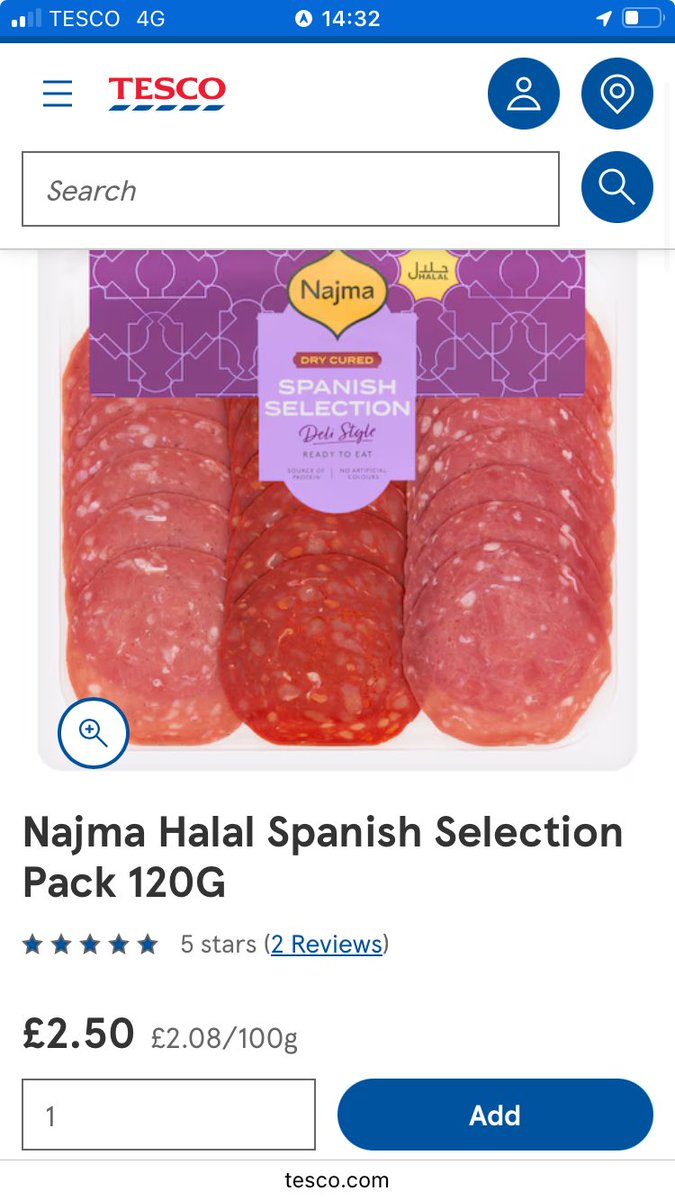Add the Najma pack to basket

click(495, 1115)
